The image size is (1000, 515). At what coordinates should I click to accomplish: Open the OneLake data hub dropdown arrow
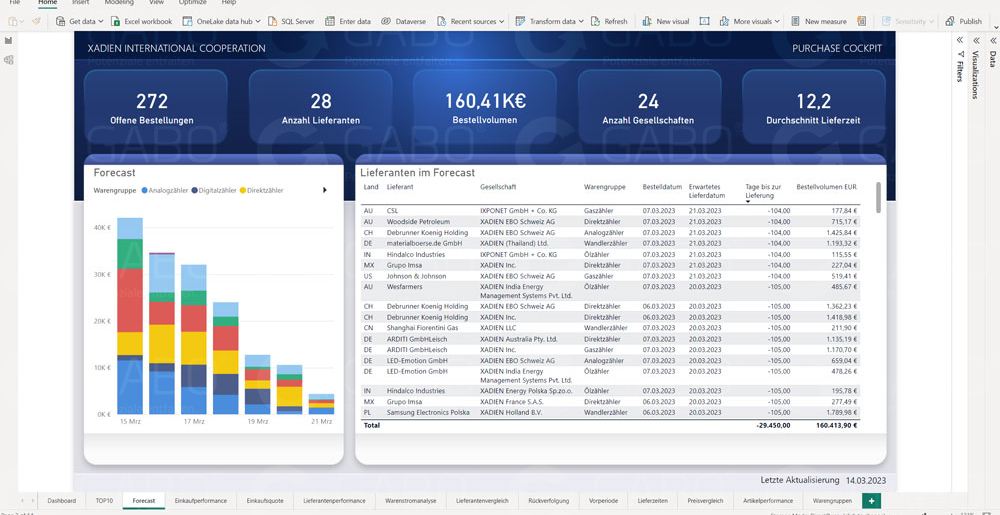tap(258, 22)
